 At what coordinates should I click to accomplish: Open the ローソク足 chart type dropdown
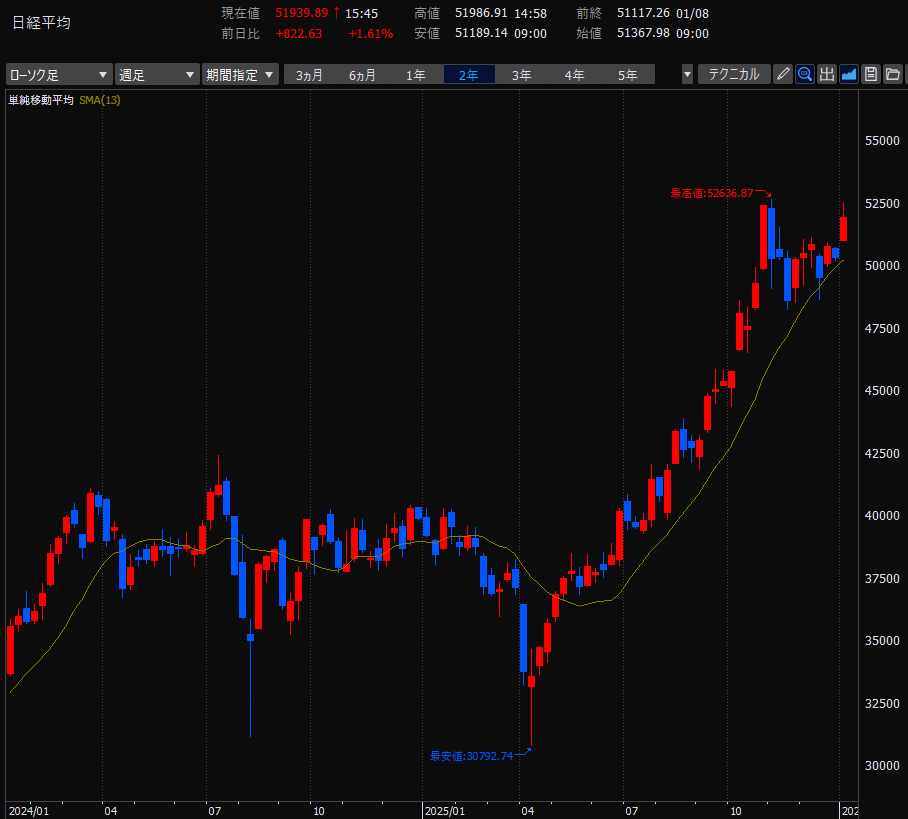tap(59, 75)
